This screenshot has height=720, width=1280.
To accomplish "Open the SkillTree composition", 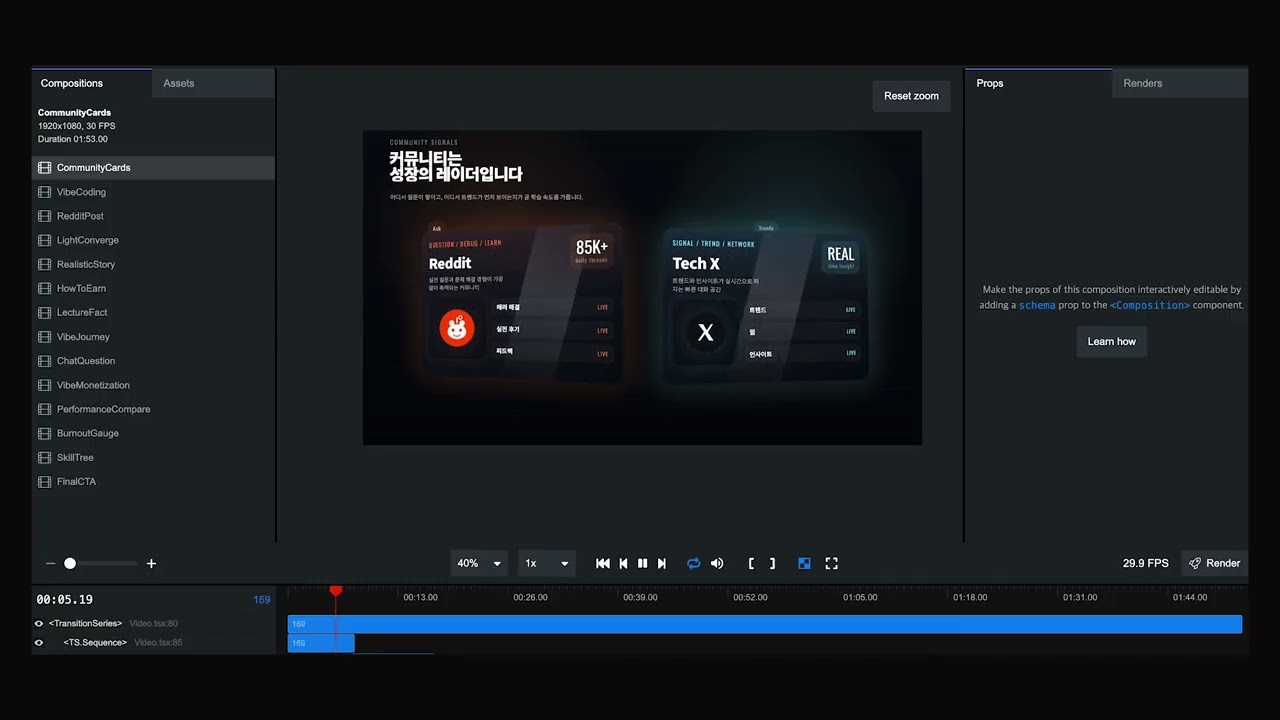I will (153, 457).
